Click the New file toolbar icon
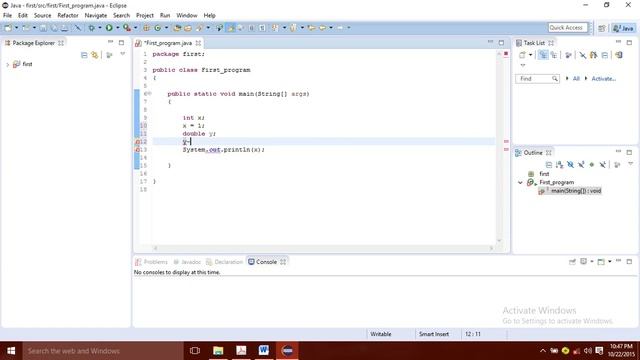640x360 pixels. pos(8,28)
